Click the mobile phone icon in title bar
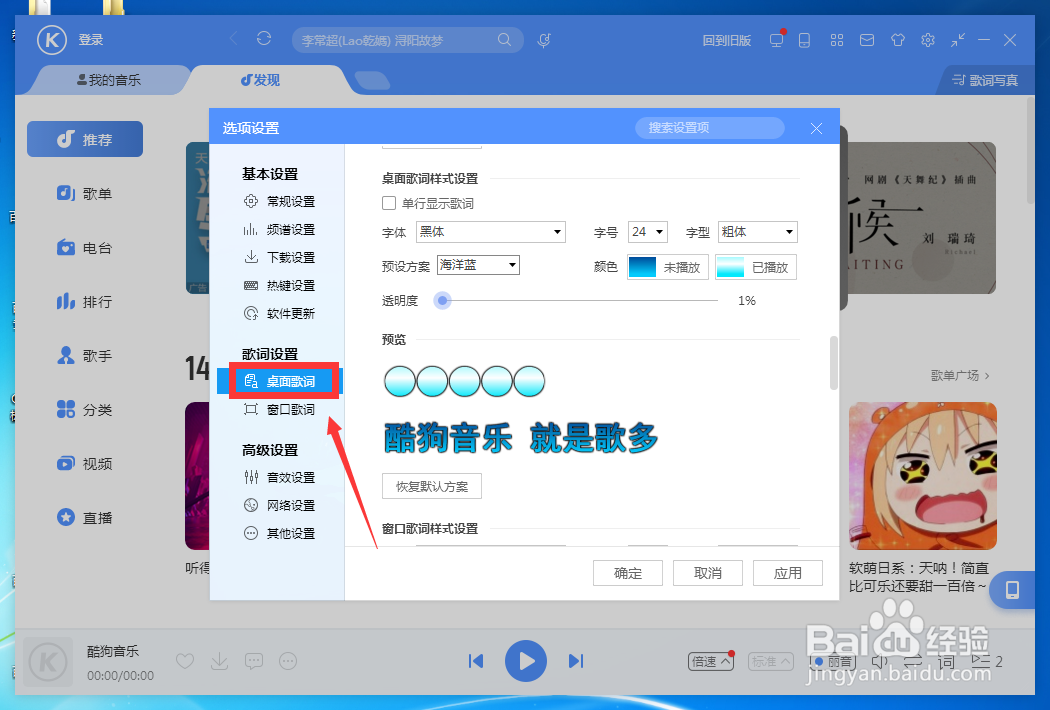This screenshot has width=1050, height=710. pyautogui.click(x=804, y=40)
